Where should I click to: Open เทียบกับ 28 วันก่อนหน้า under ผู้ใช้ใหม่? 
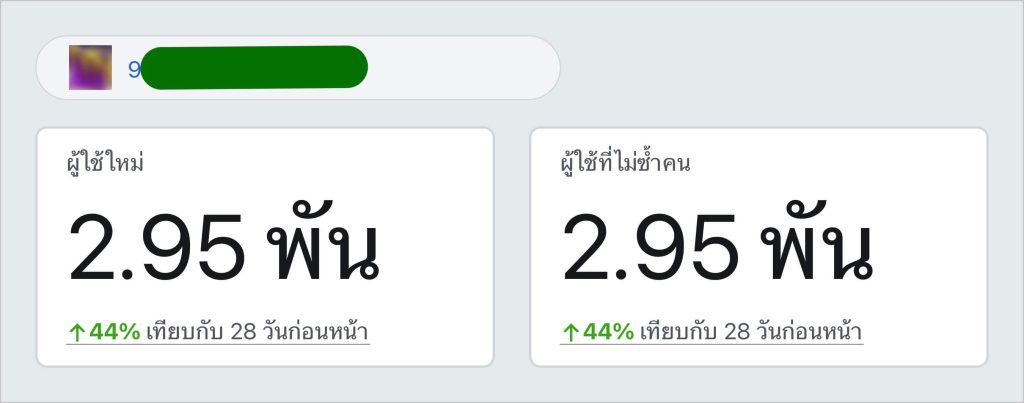tap(257, 332)
